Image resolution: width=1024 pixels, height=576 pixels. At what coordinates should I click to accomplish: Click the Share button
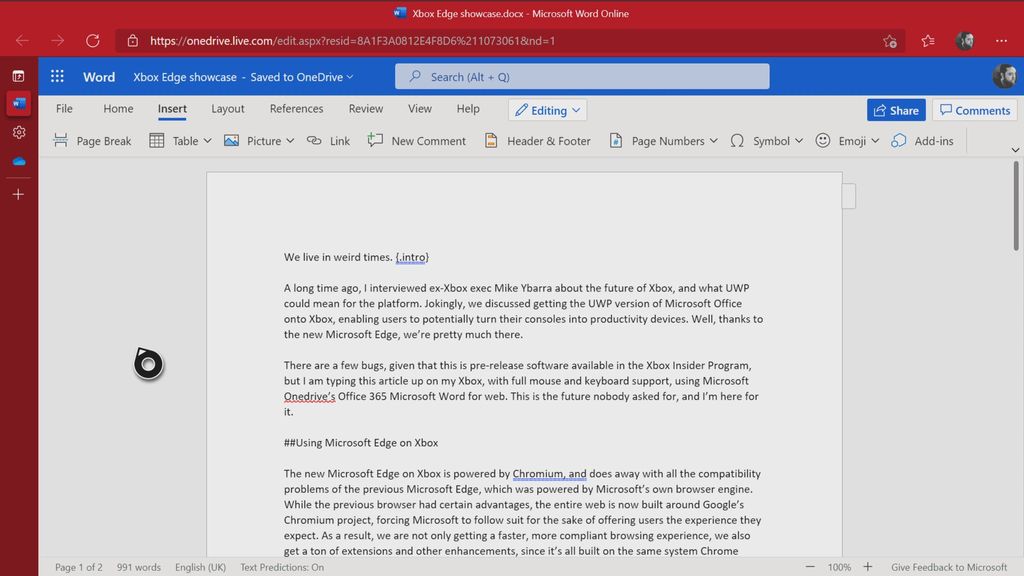(x=896, y=110)
